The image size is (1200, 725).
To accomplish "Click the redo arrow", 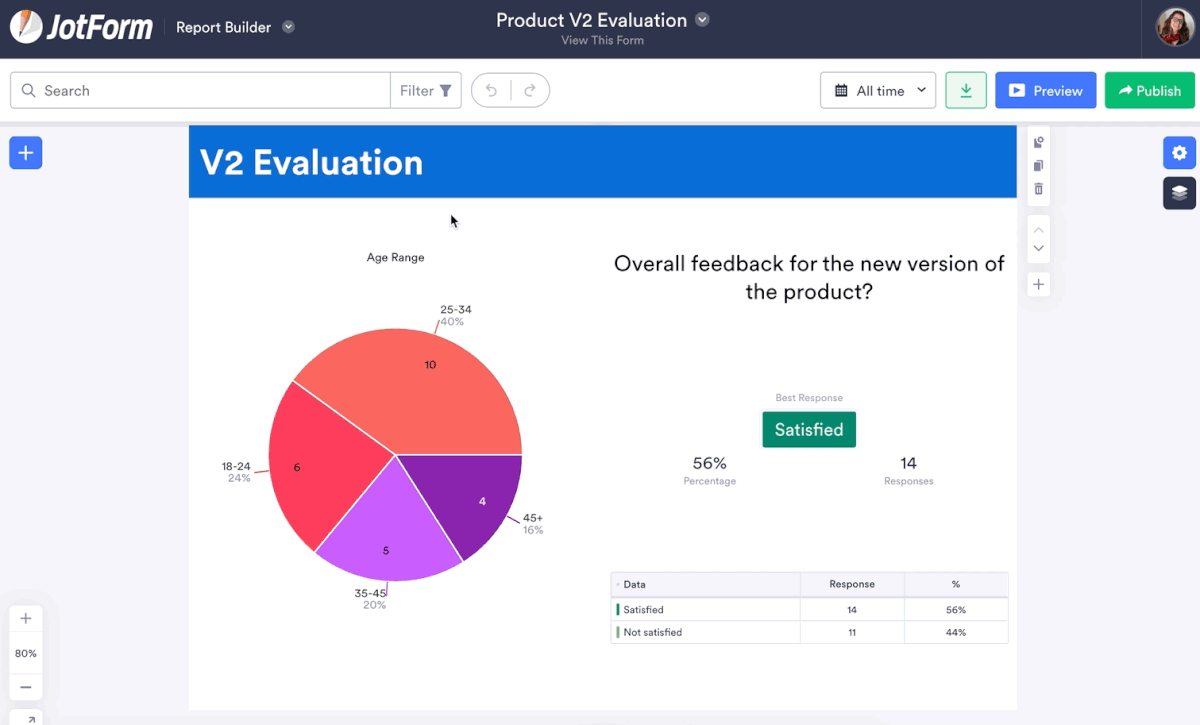I will tap(530, 91).
